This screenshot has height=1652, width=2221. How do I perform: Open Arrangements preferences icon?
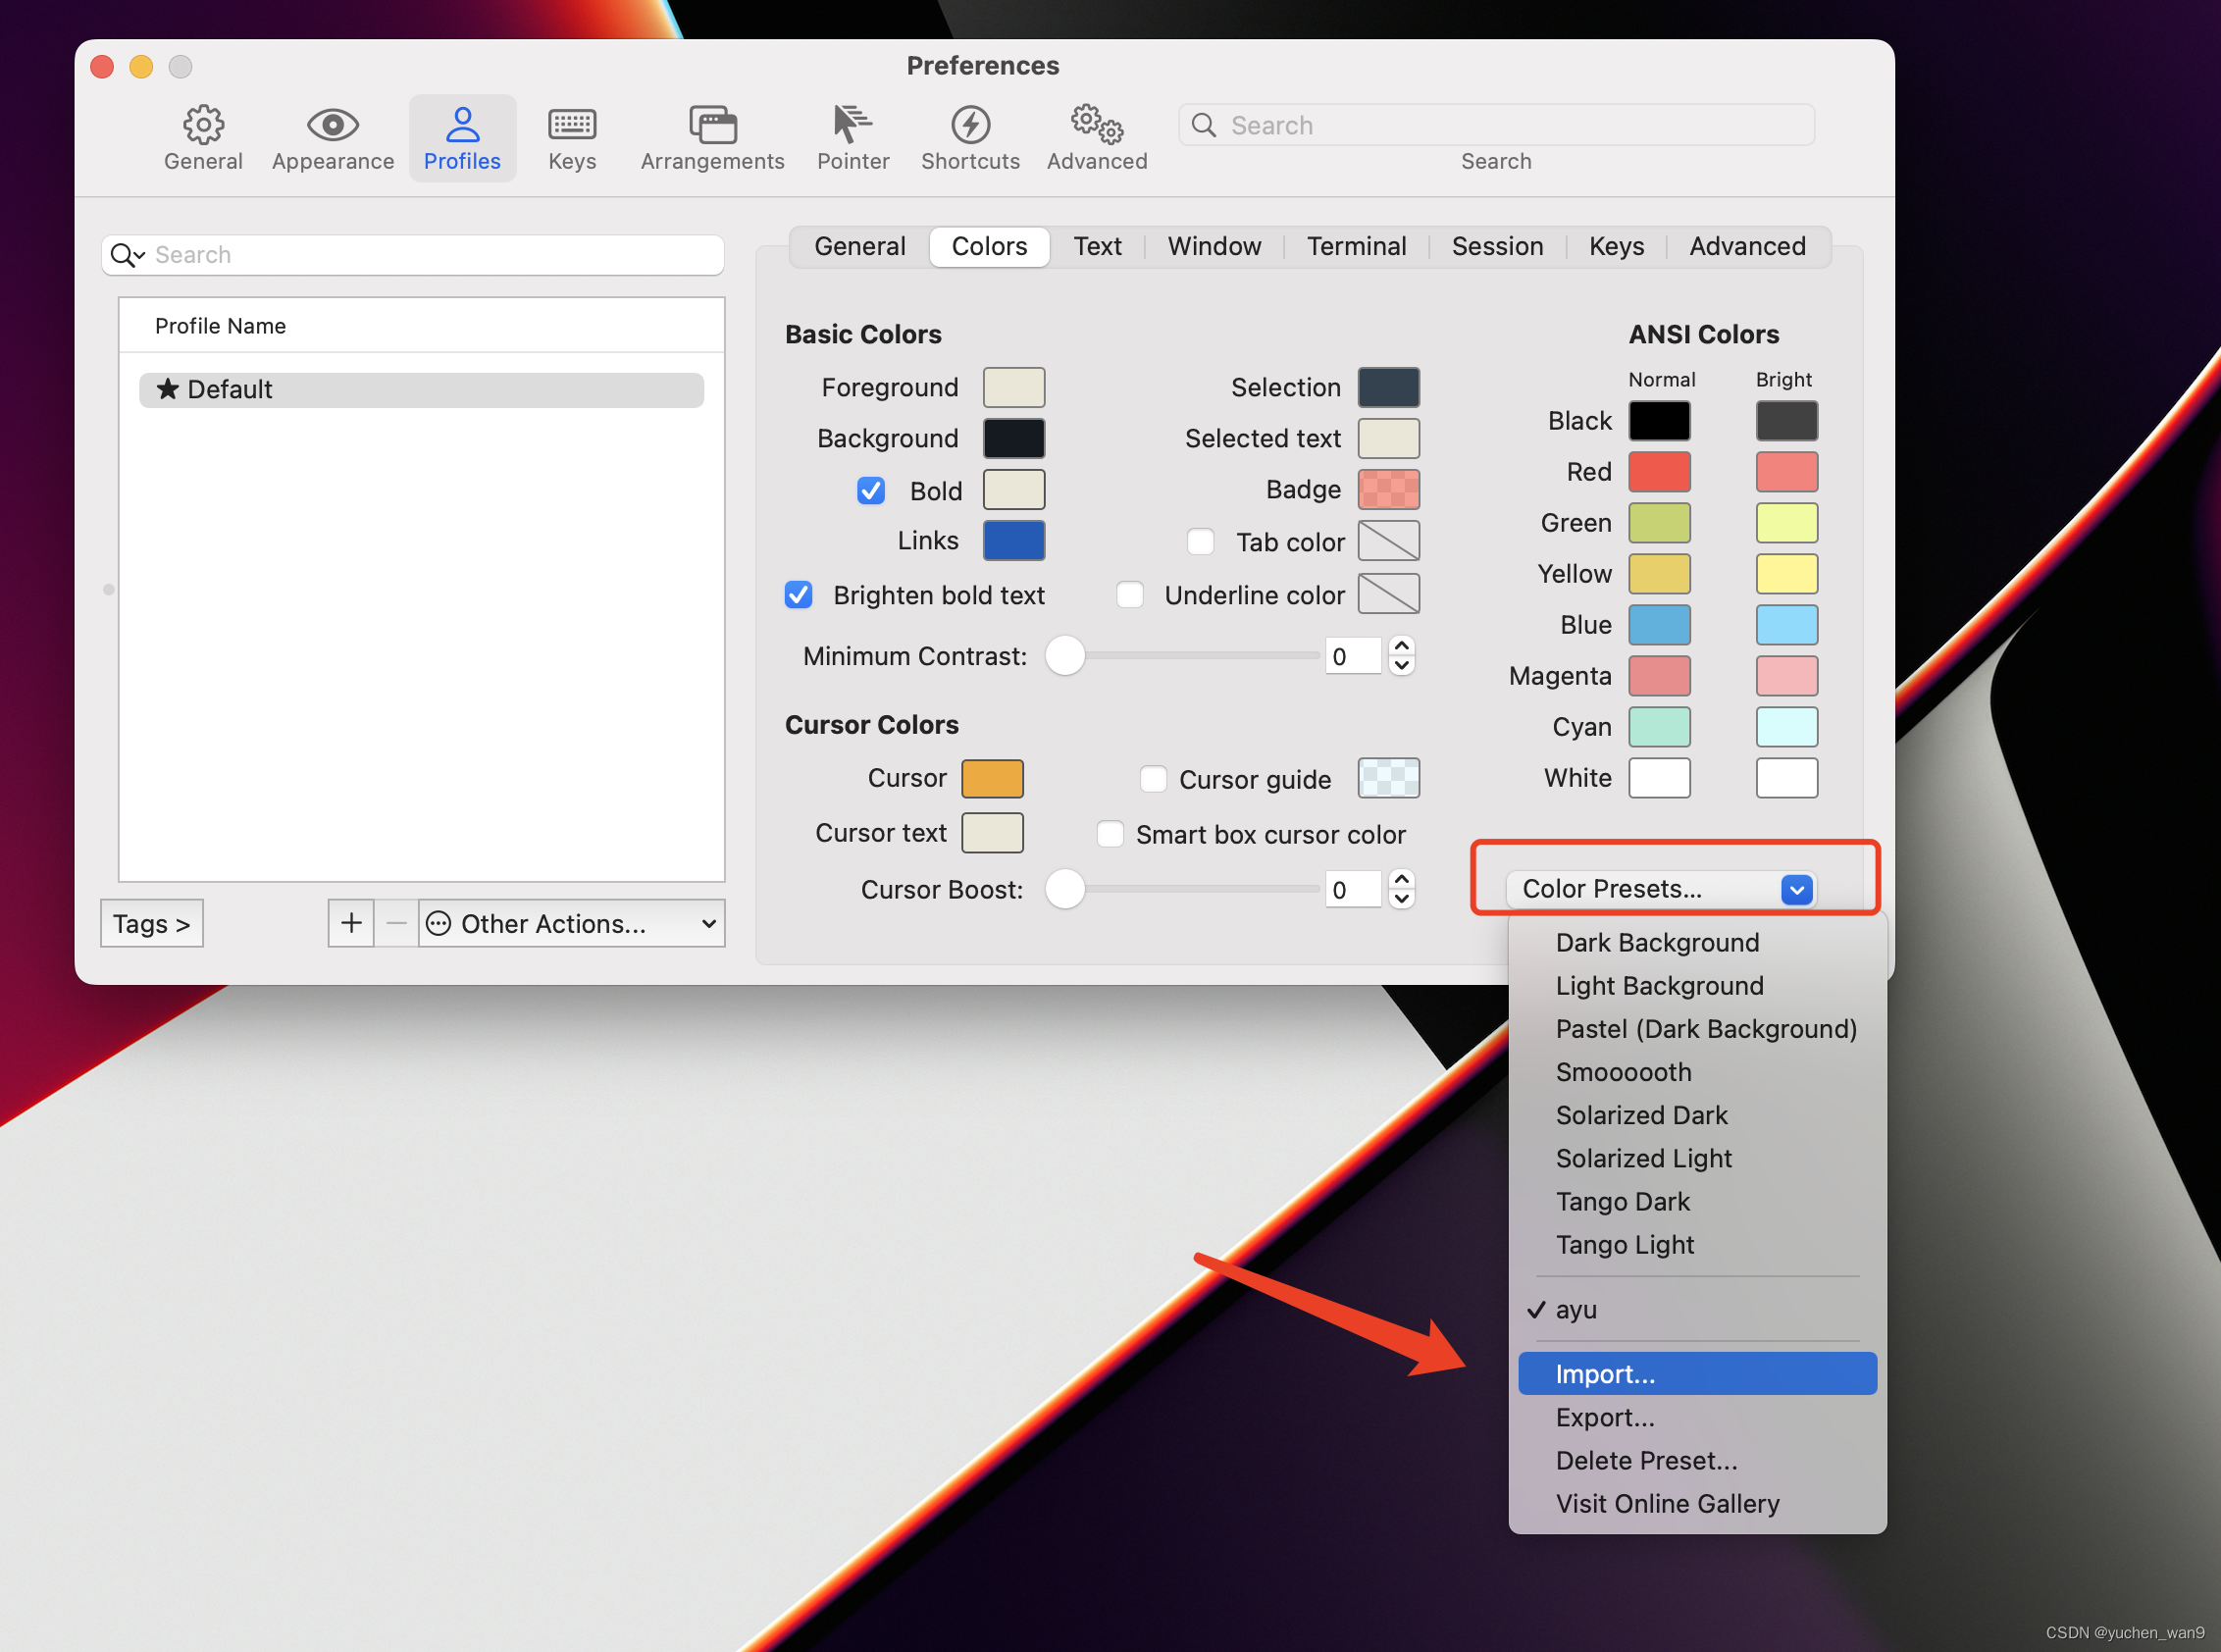712,125
